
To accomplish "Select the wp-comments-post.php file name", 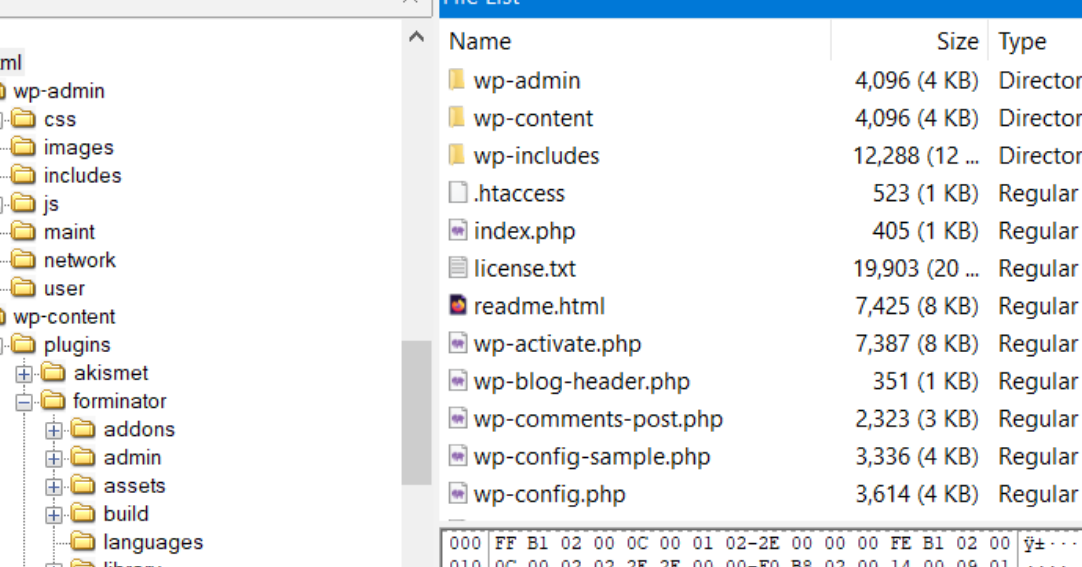I will click(598, 419).
